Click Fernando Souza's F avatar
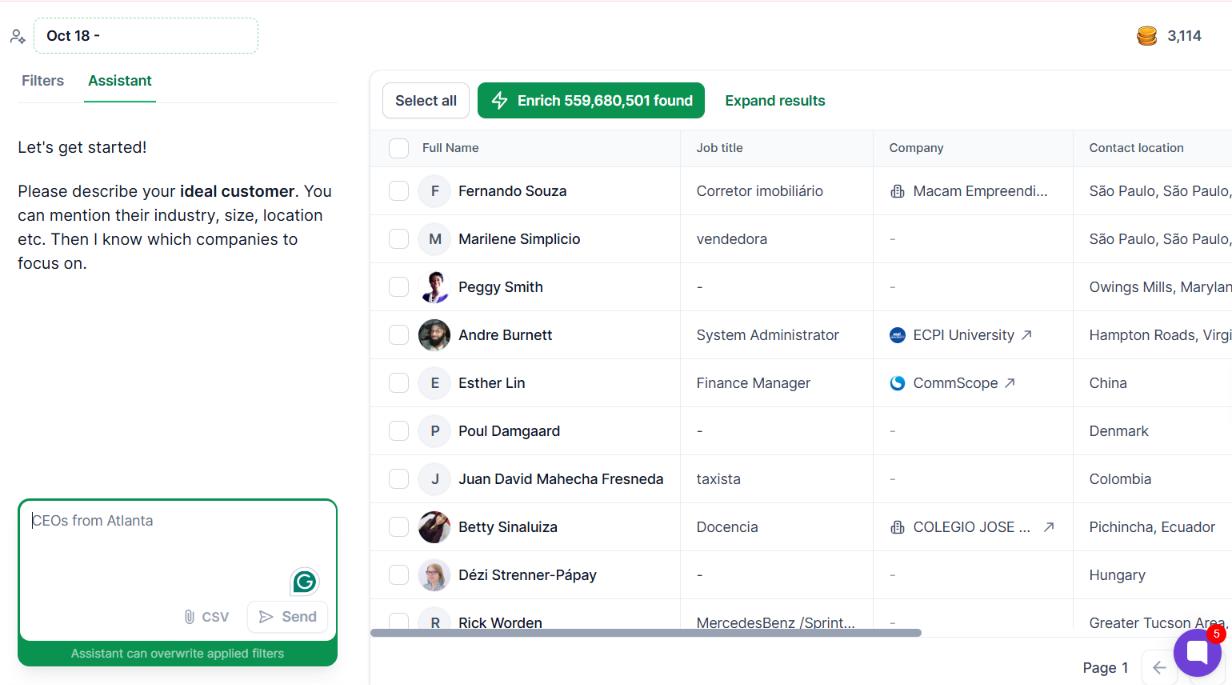This screenshot has height=685, width=1232. (x=434, y=191)
